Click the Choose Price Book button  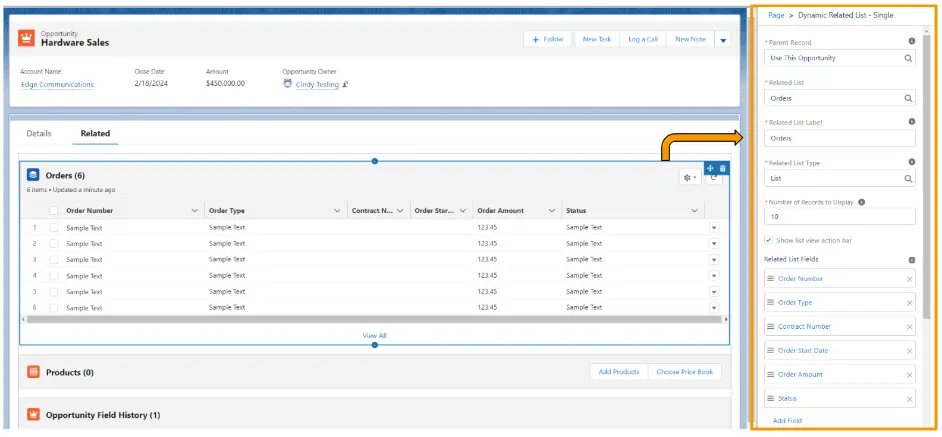(684, 372)
